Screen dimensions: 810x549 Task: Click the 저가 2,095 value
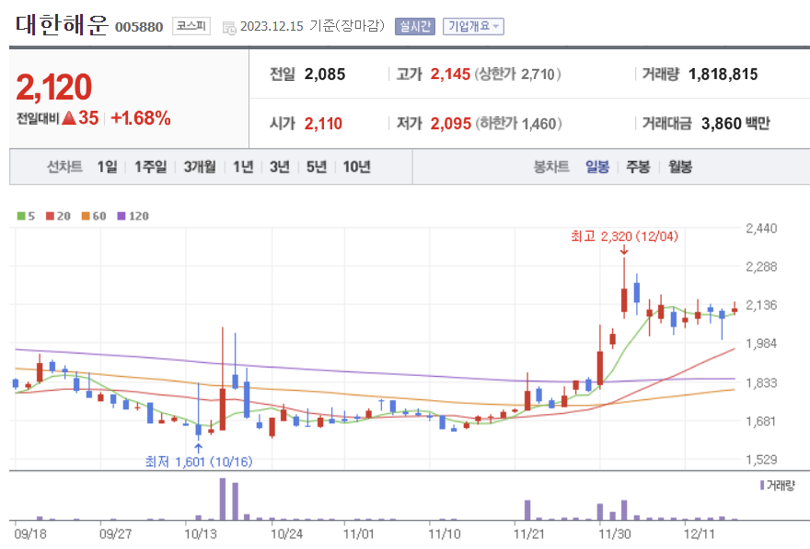click(451, 124)
